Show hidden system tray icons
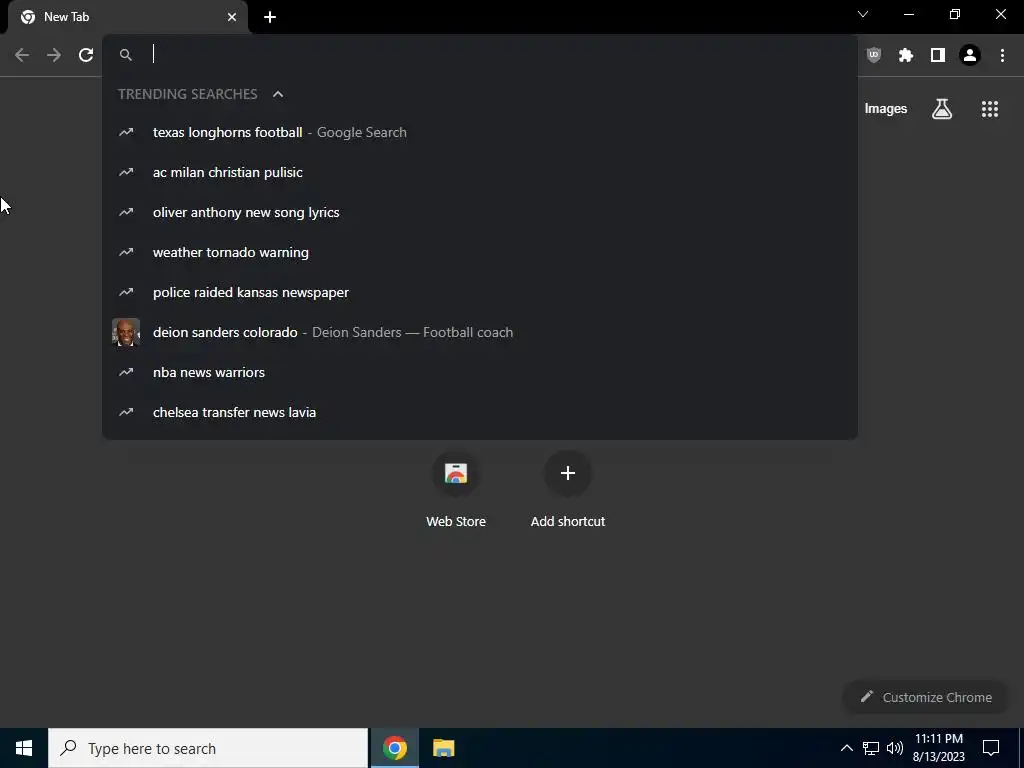 coord(846,748)
